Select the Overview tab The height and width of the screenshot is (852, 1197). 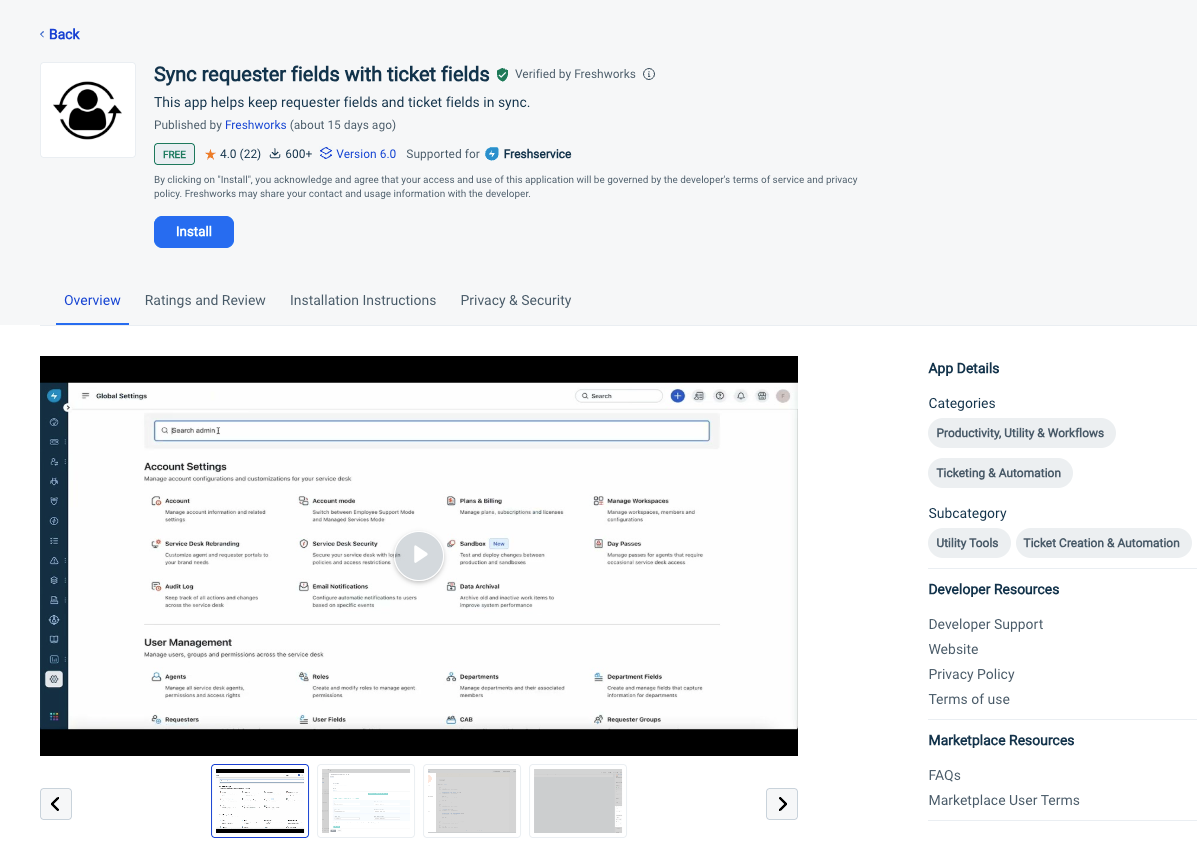tap(92, 301)
